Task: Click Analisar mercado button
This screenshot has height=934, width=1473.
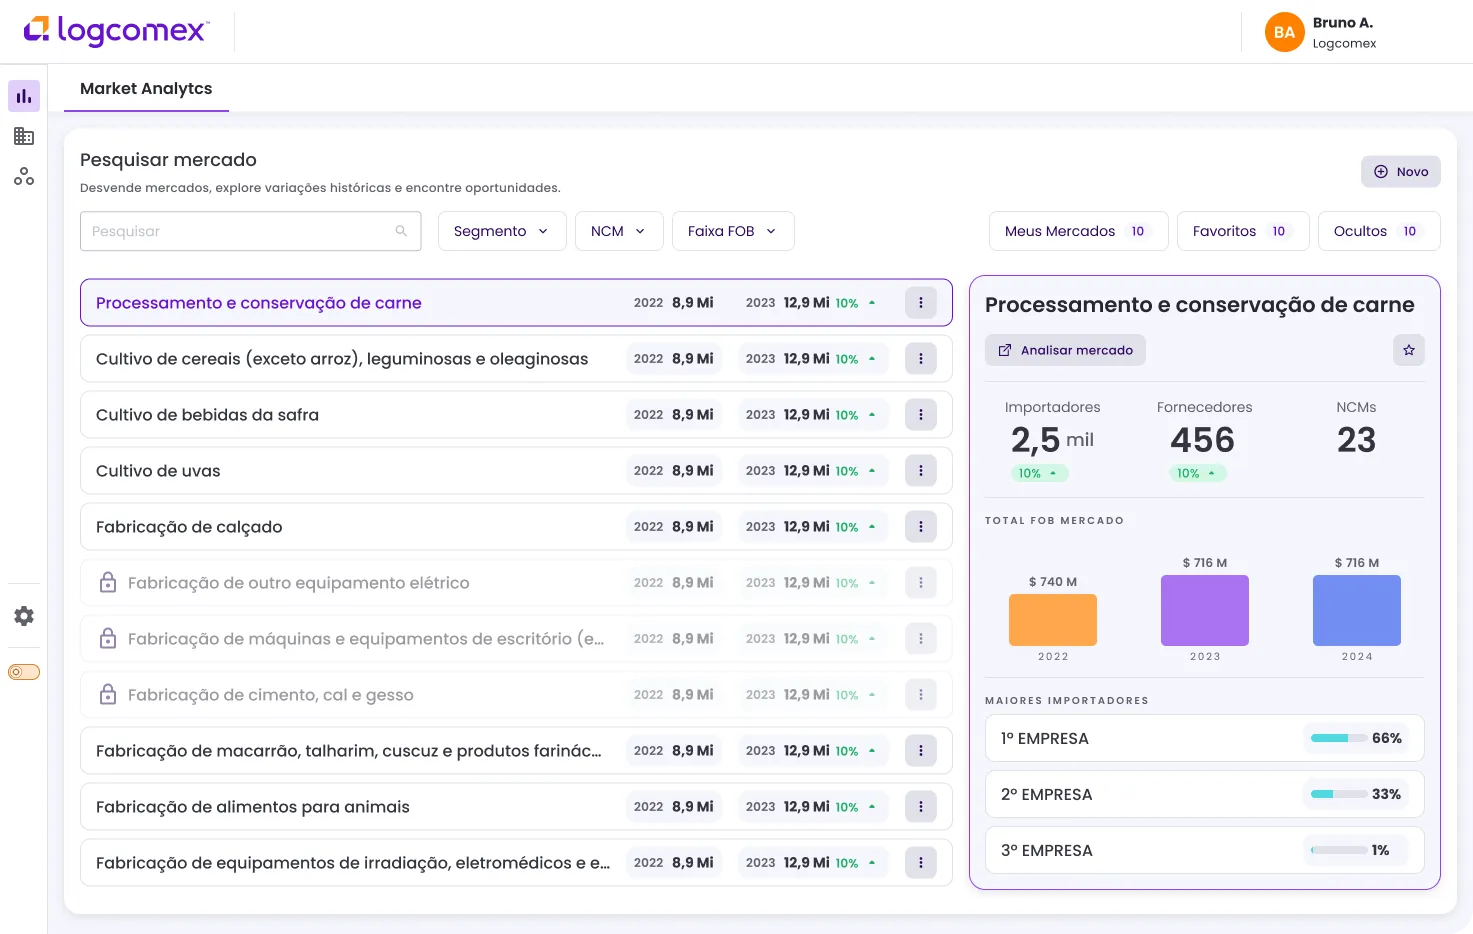Action: tap(1065, 350)
